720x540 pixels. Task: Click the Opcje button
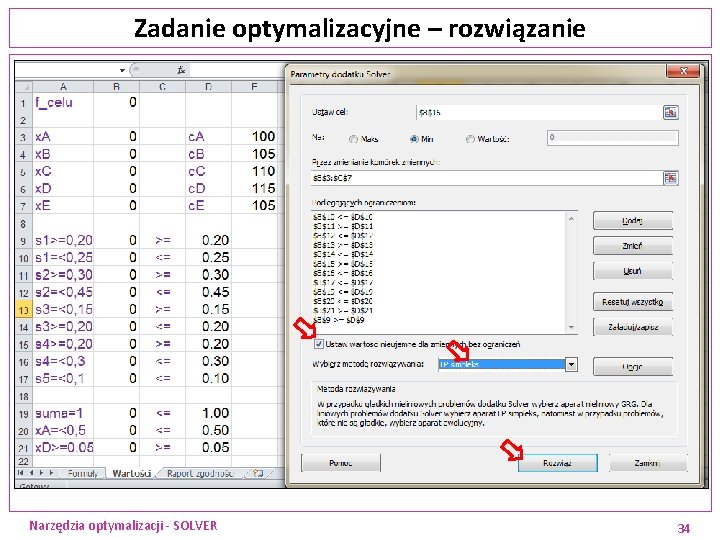(x=632, y=367)
